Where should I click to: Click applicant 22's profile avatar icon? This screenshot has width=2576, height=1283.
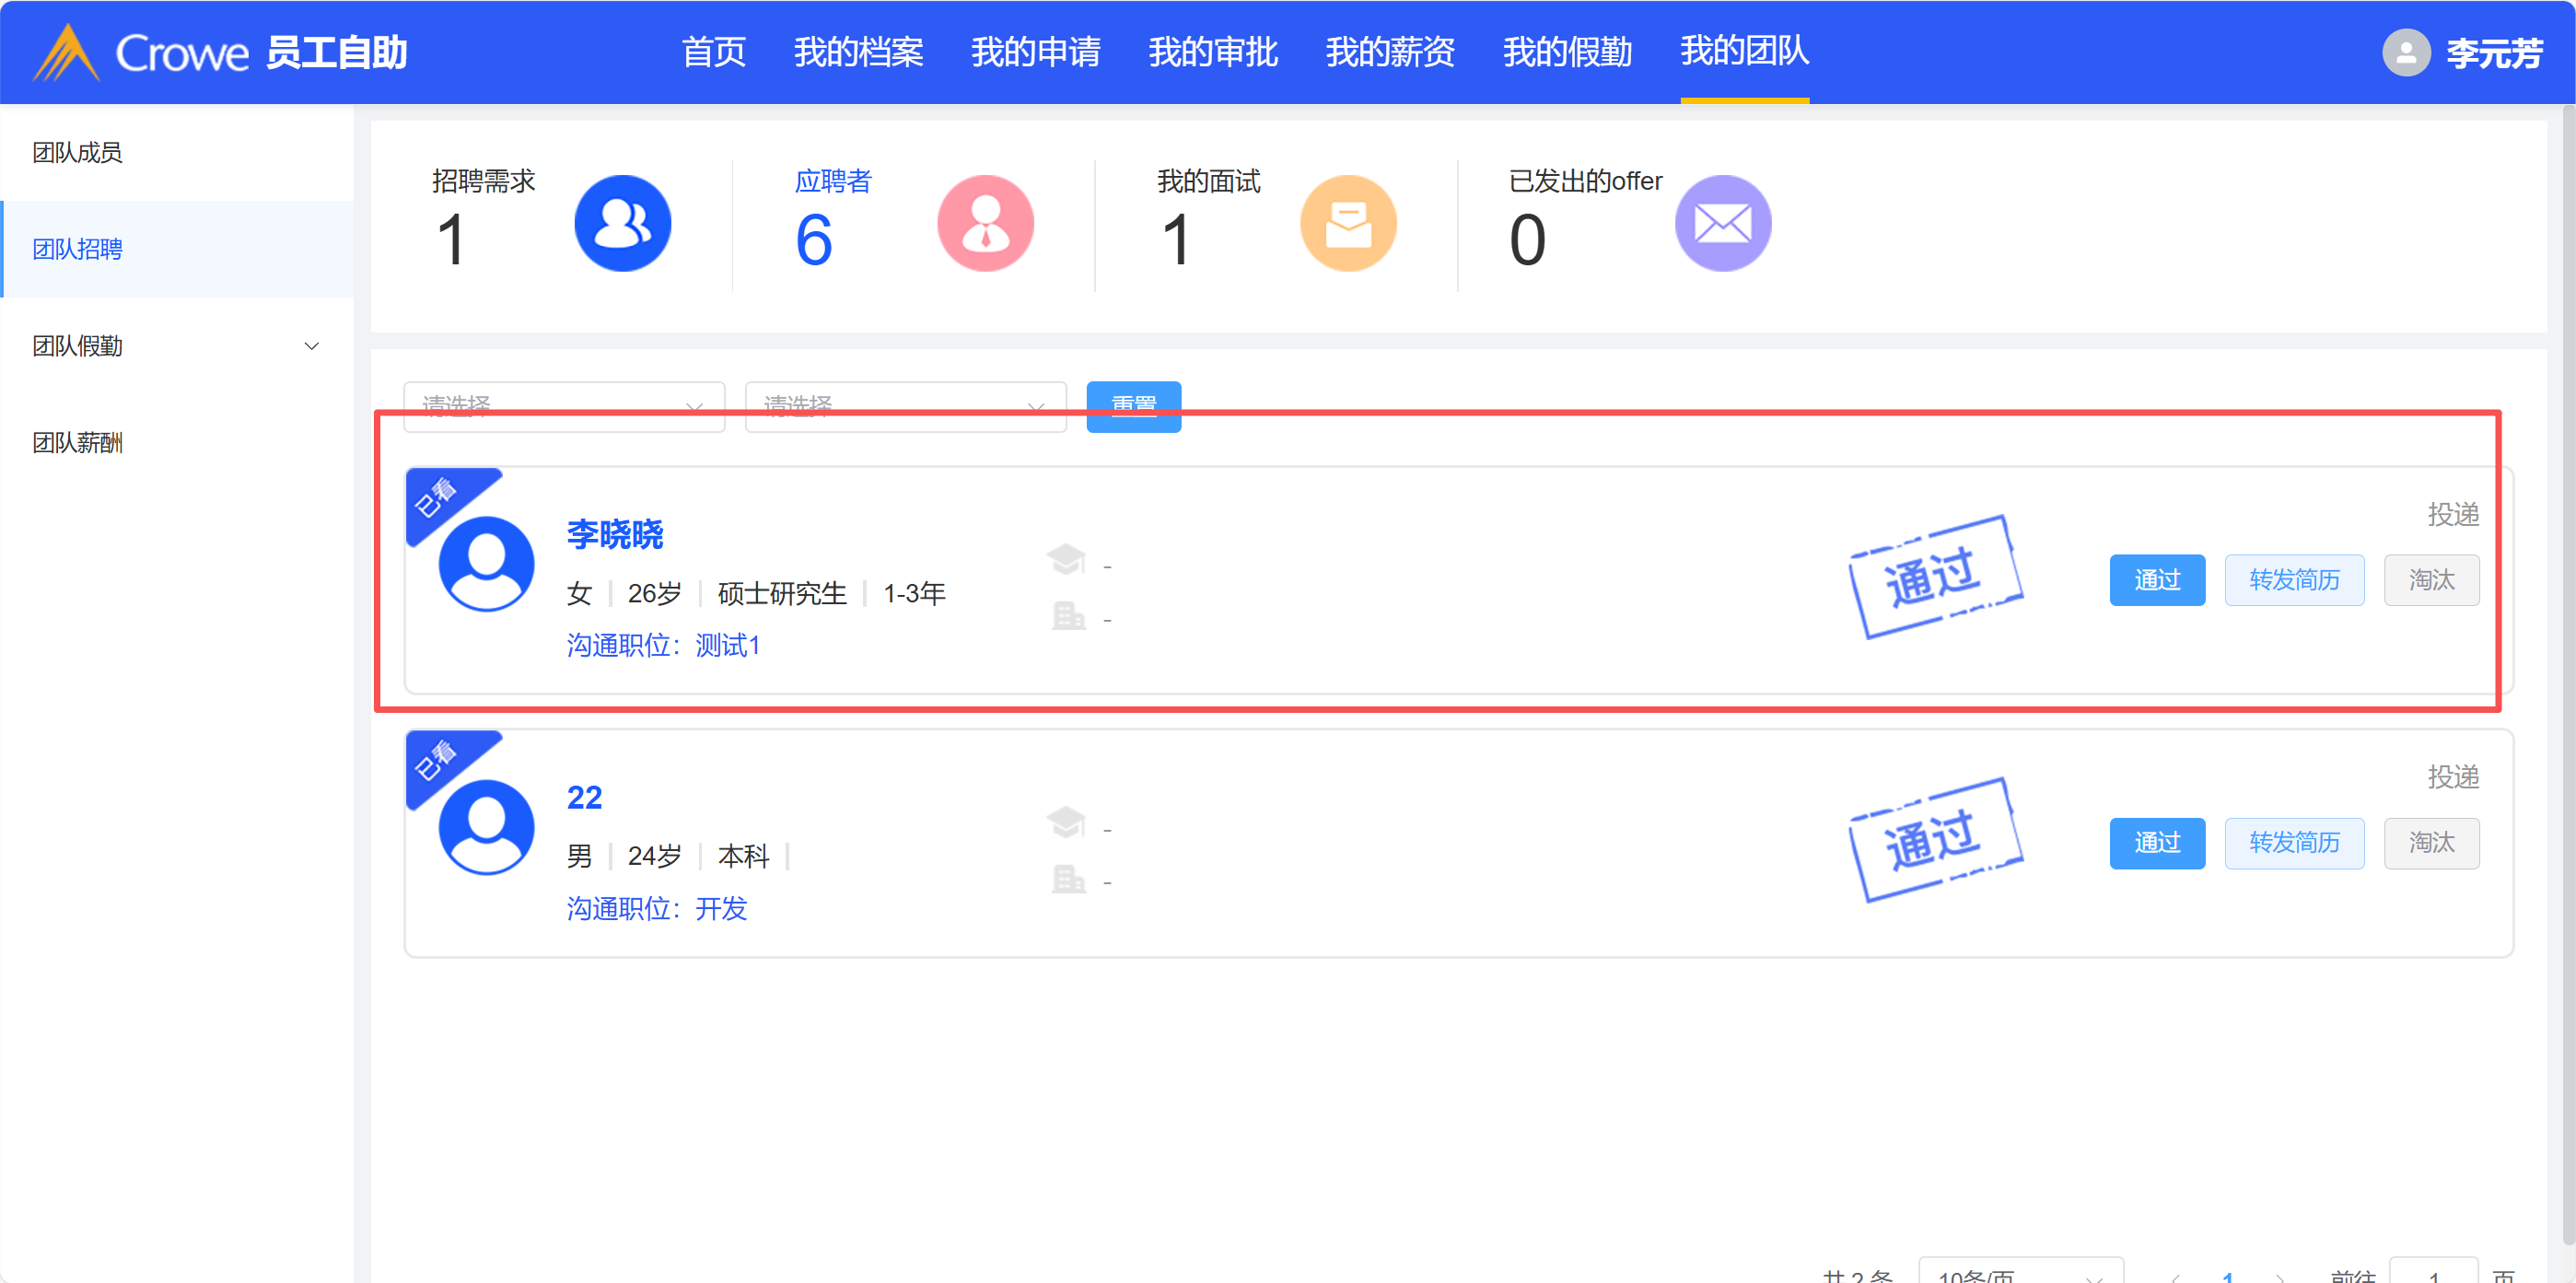(486, 827)
